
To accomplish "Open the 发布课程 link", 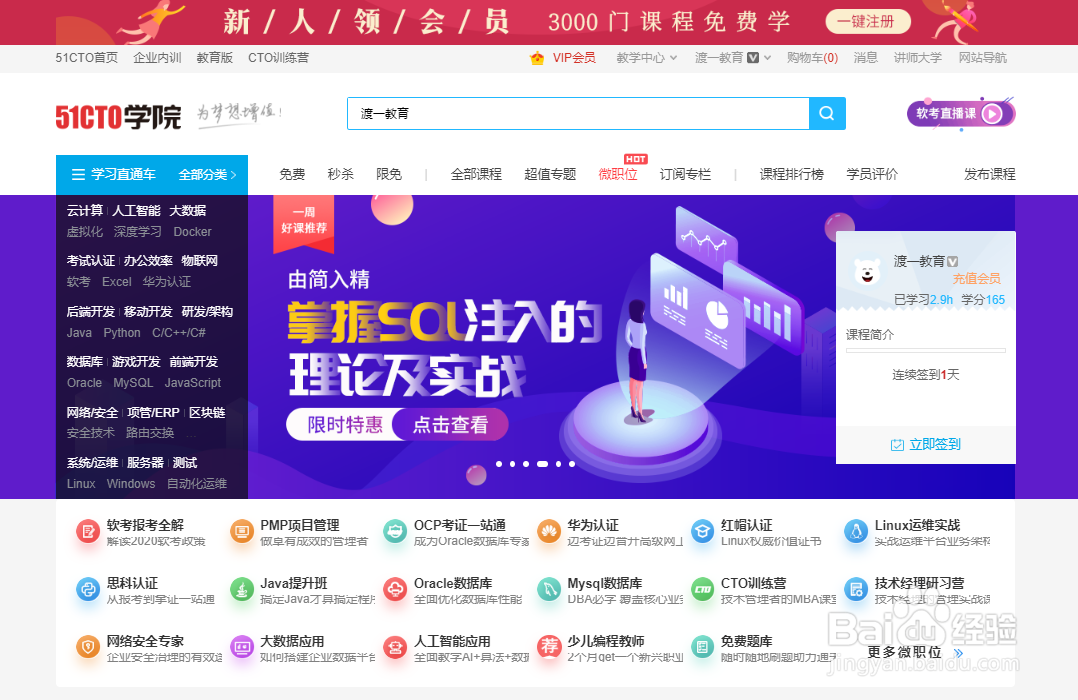I will pos(989,174).
